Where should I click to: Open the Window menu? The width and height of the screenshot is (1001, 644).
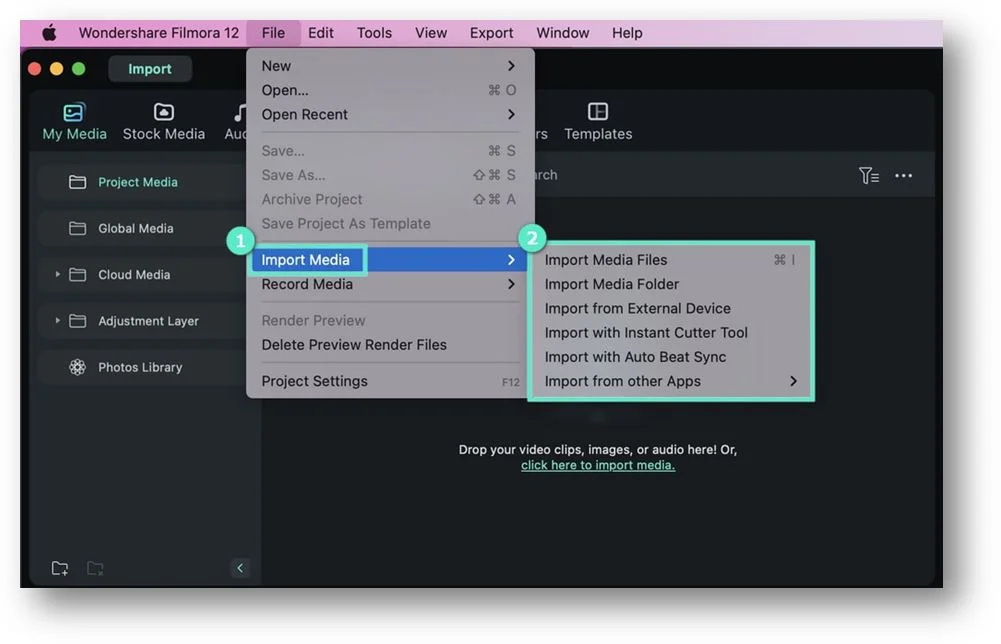click(562, 33)
